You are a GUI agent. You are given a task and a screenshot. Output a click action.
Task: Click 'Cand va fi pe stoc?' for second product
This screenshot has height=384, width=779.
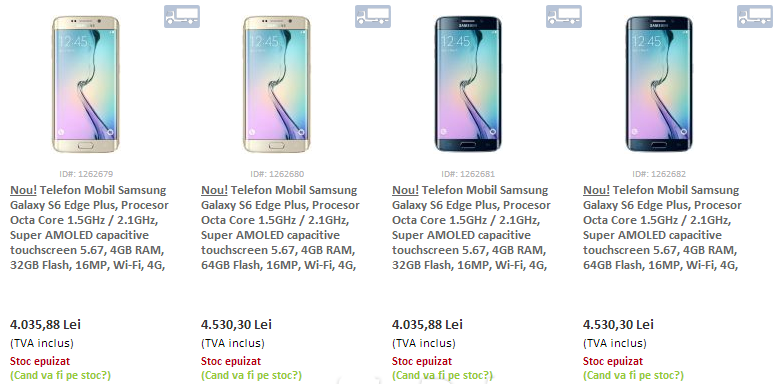click(251, 376)
